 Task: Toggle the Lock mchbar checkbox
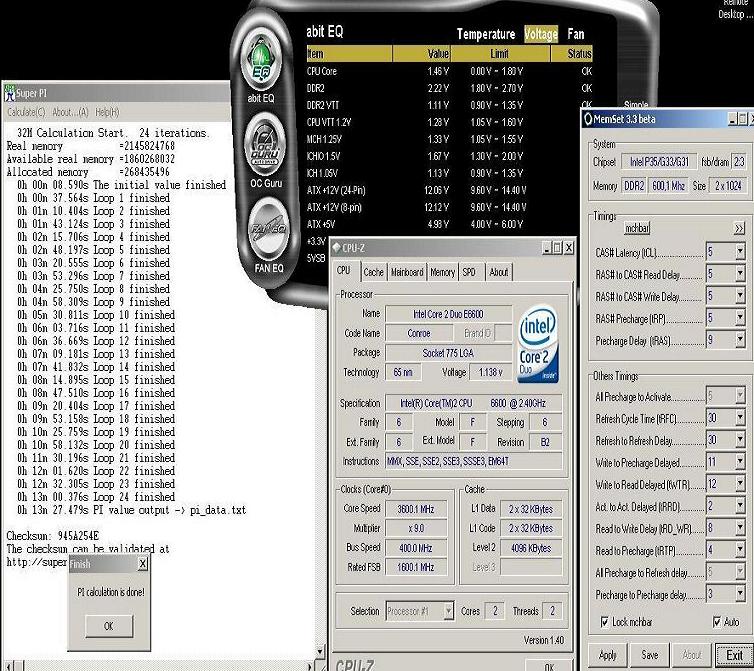[x=604, y=622]
